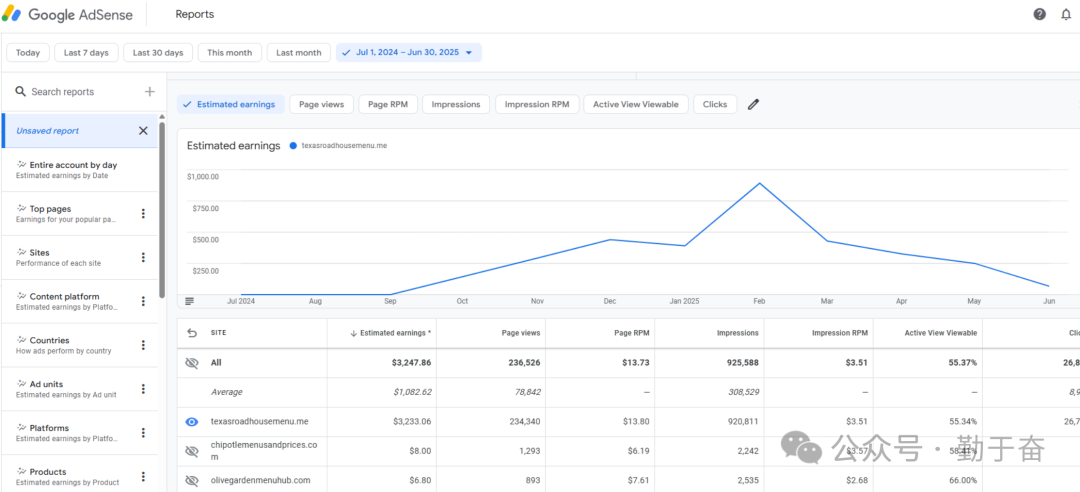Open the Unsaved report tab
This screenshot has height=492, width=1080.
click(x=80, y=131)
